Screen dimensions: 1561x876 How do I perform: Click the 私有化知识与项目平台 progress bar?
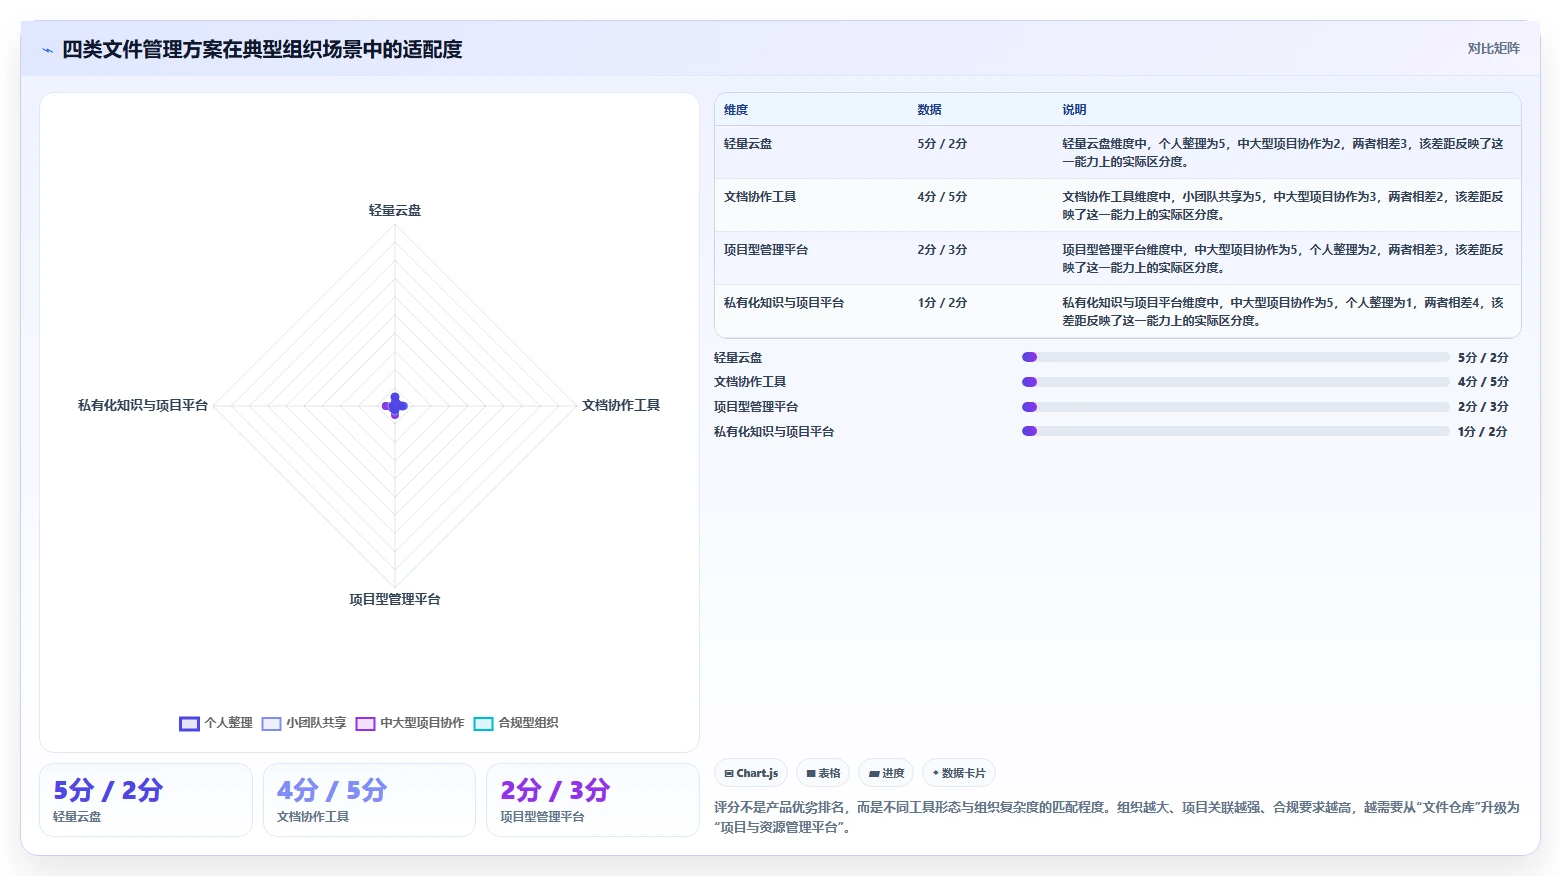pyautogui.click(x=1235, y=431)
